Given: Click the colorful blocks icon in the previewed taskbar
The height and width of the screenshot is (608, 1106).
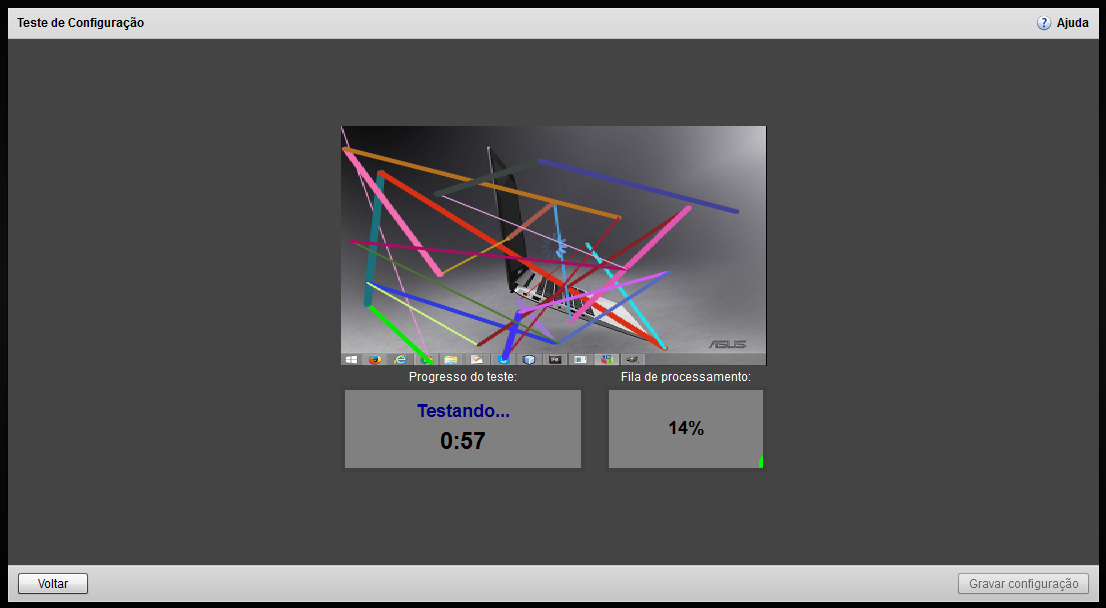Looking at the screenshot, I should (x=606, y=359).
